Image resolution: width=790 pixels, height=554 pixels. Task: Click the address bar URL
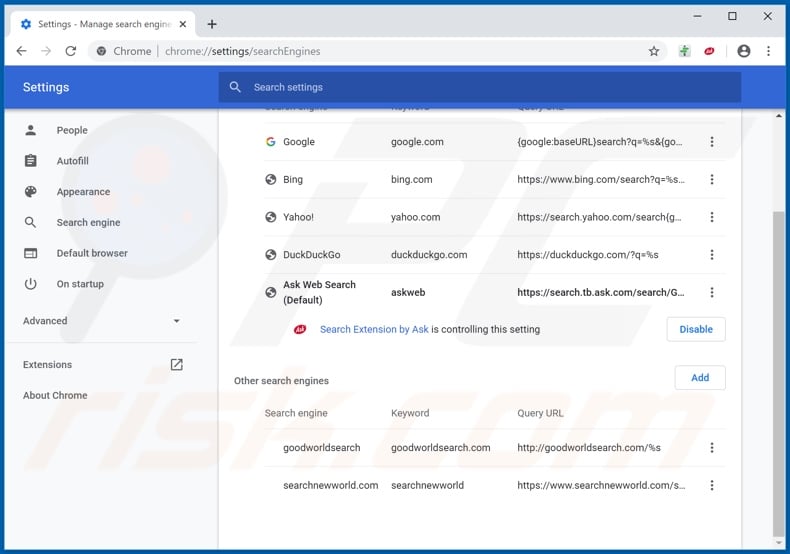(x=242, y=51)
